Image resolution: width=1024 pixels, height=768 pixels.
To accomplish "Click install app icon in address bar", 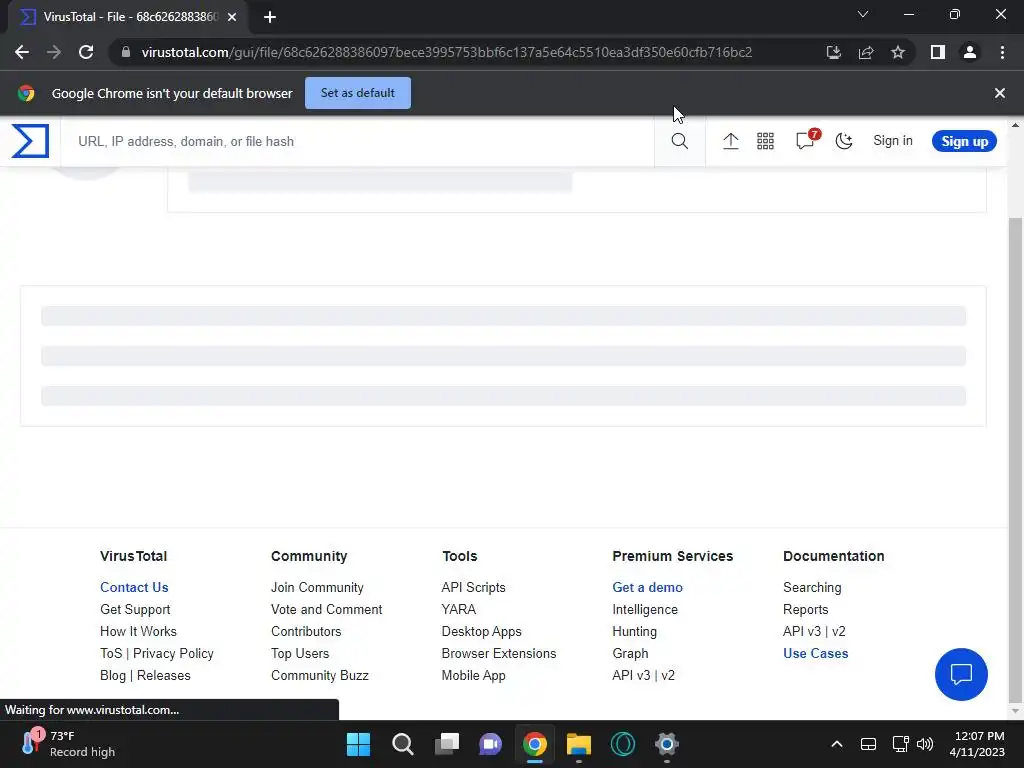I will coord(833,52).
